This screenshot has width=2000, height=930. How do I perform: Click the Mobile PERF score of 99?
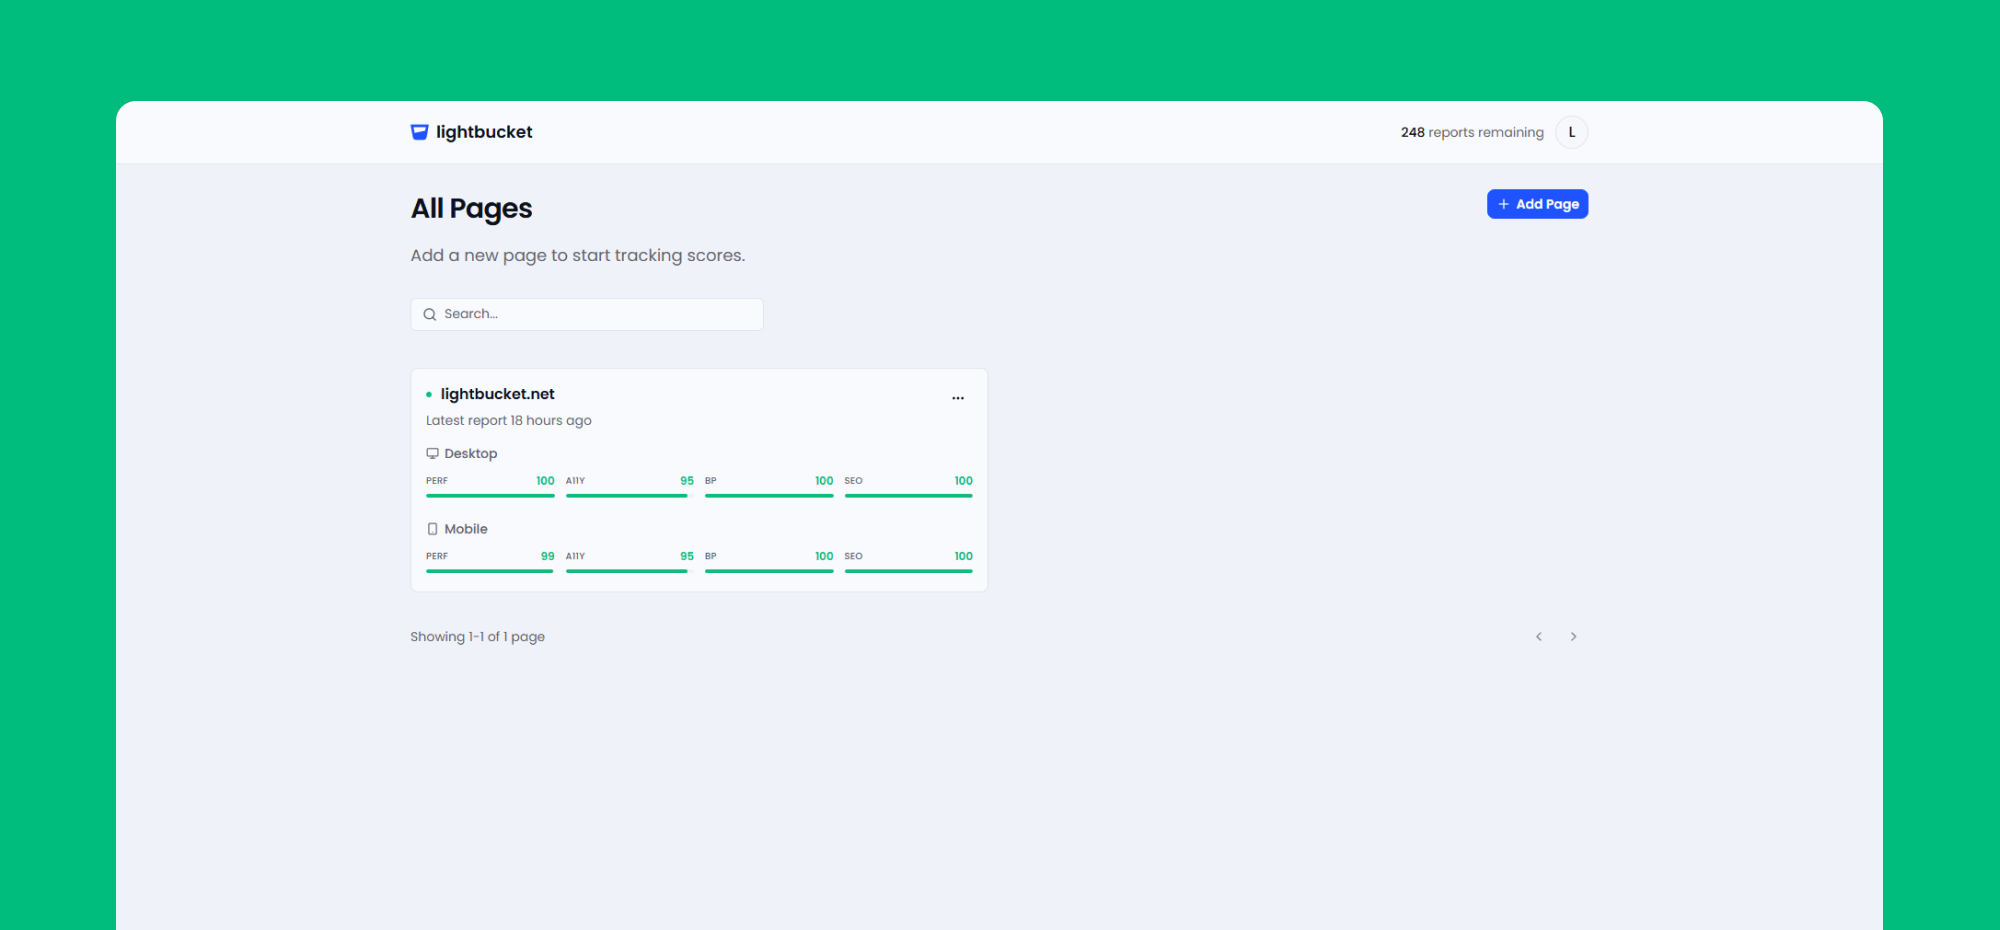(x=547, y=556)
